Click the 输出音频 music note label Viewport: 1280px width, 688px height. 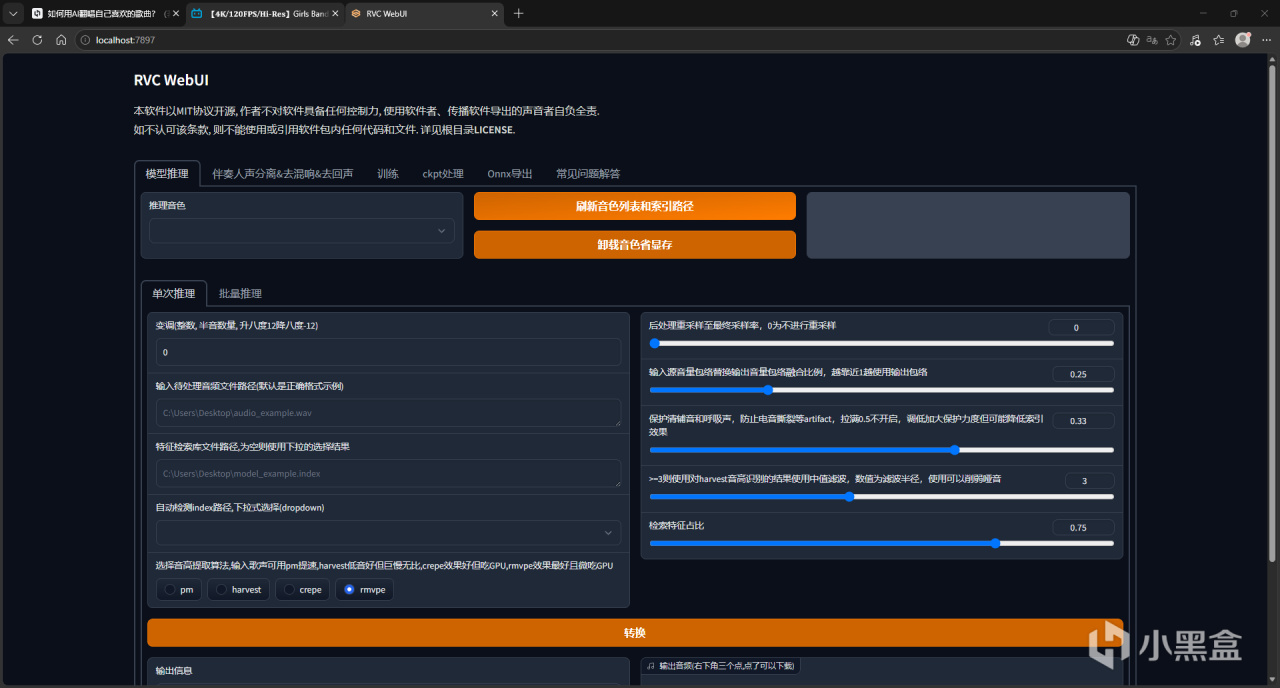[720, 665]
